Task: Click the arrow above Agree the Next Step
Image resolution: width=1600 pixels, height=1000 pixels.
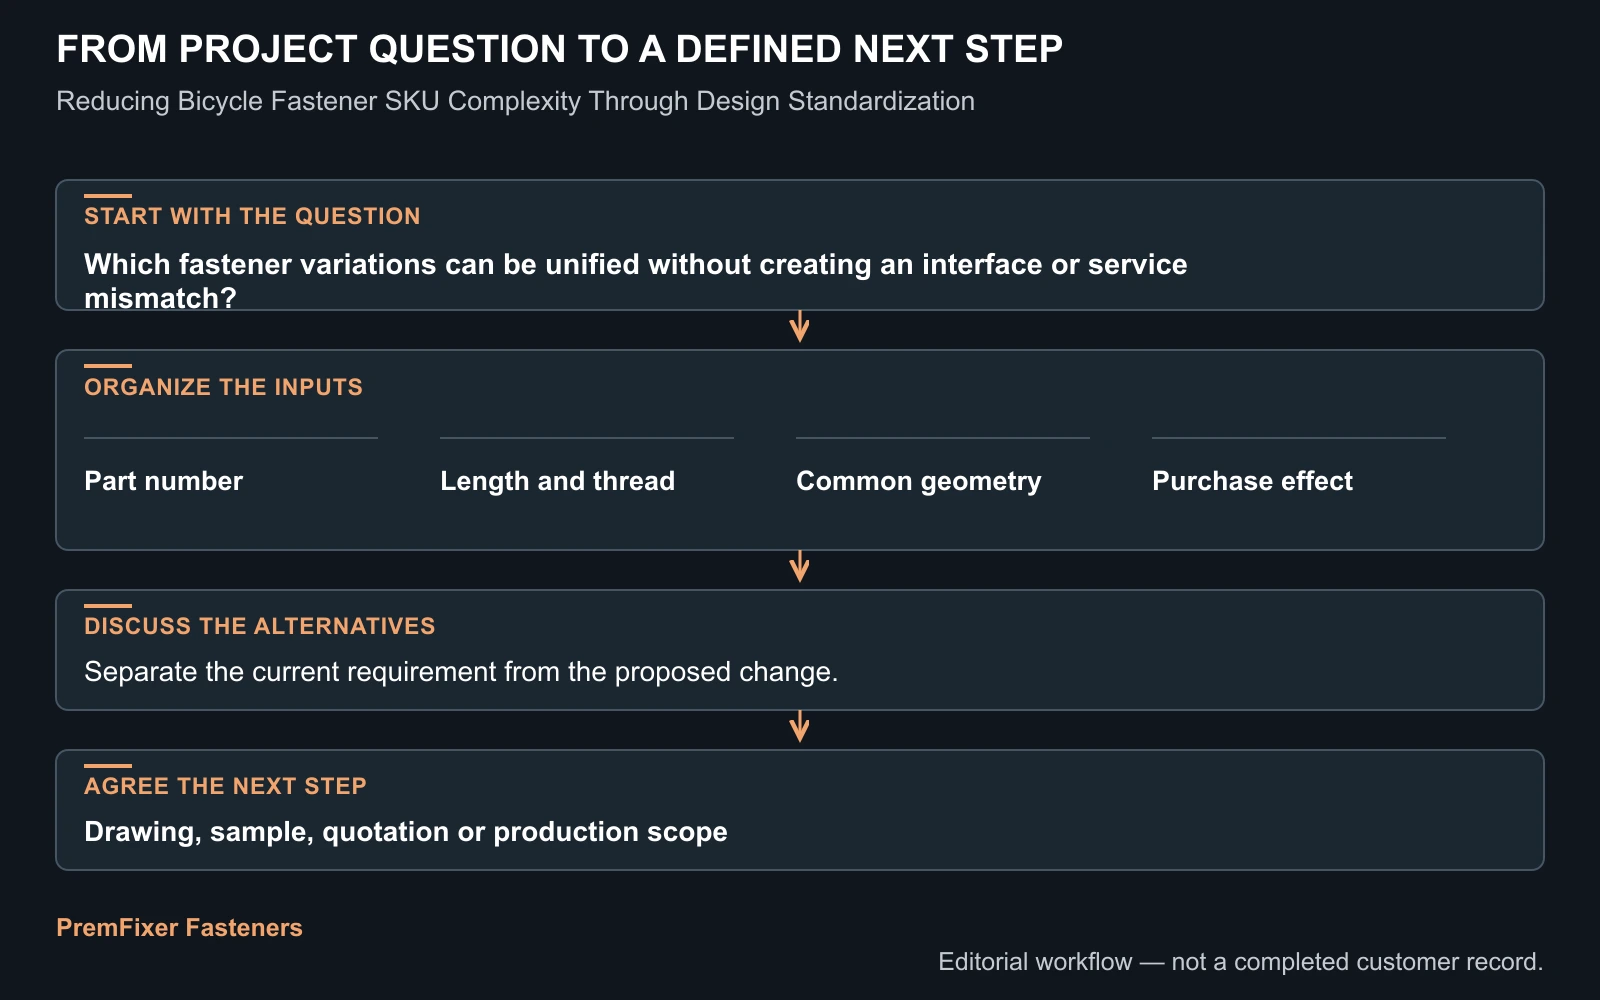Action: pos(799,727)
